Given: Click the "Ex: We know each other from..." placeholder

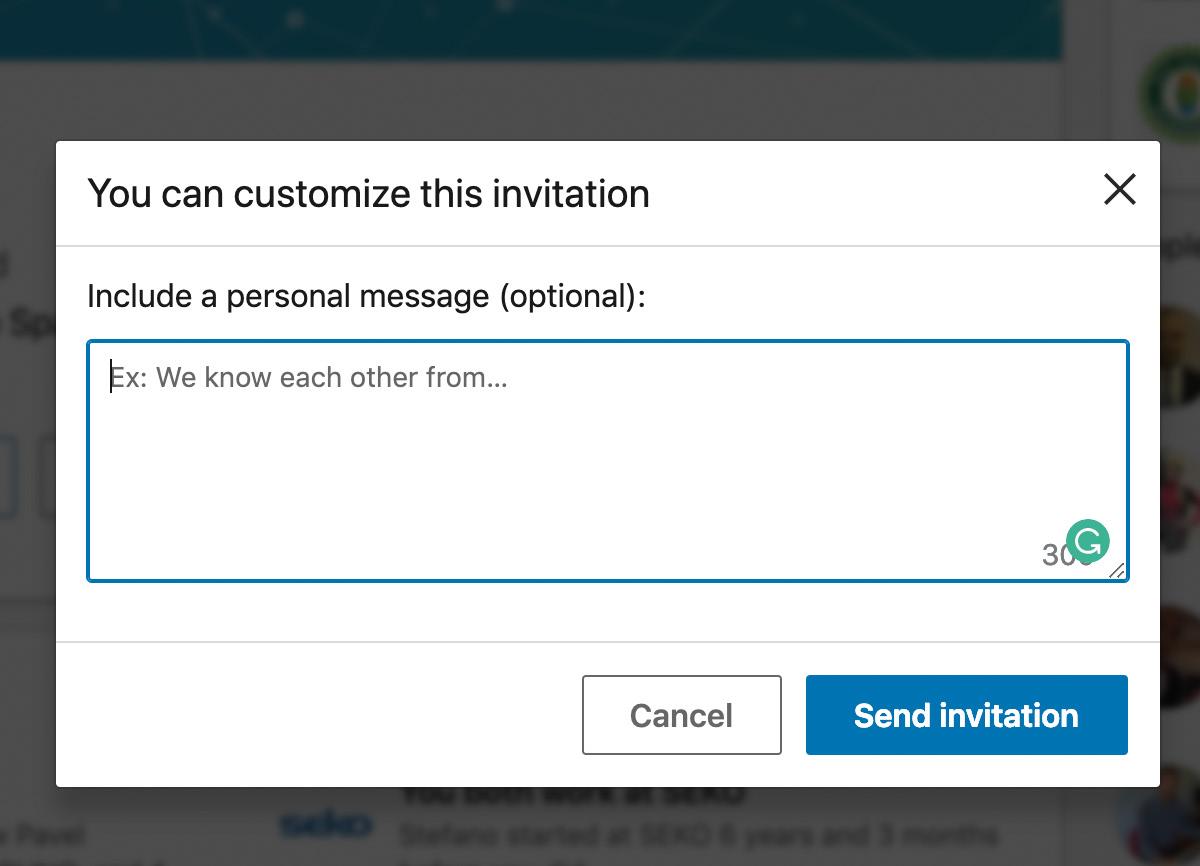Looking at the screenshot, I should [x=309, y=378].
